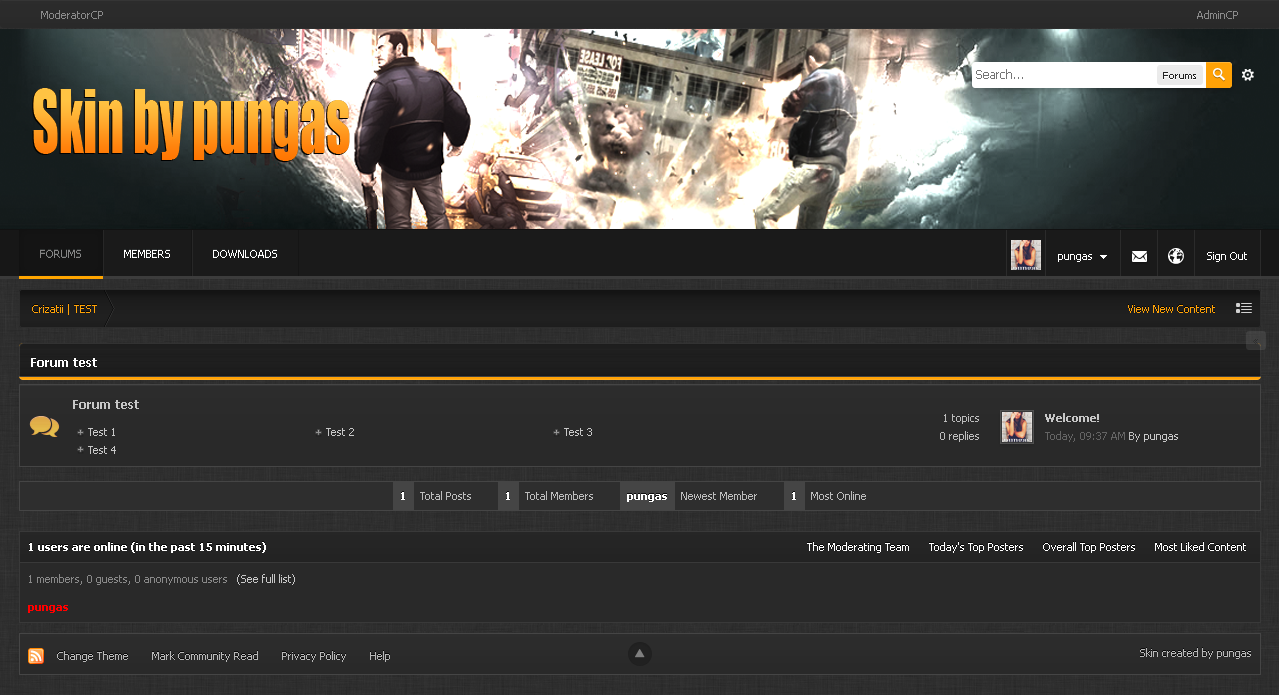Click the forum sidebar list icon
This screenshot has height=695, width=1279.
point(1243,309)
